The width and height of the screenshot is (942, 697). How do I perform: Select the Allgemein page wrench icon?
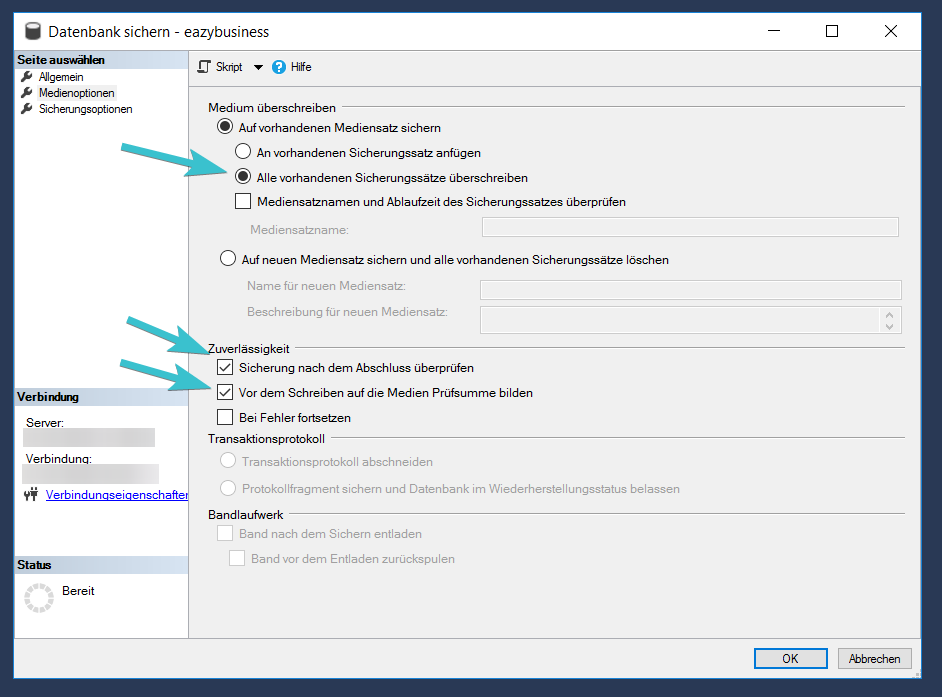(x=27, y=77)
